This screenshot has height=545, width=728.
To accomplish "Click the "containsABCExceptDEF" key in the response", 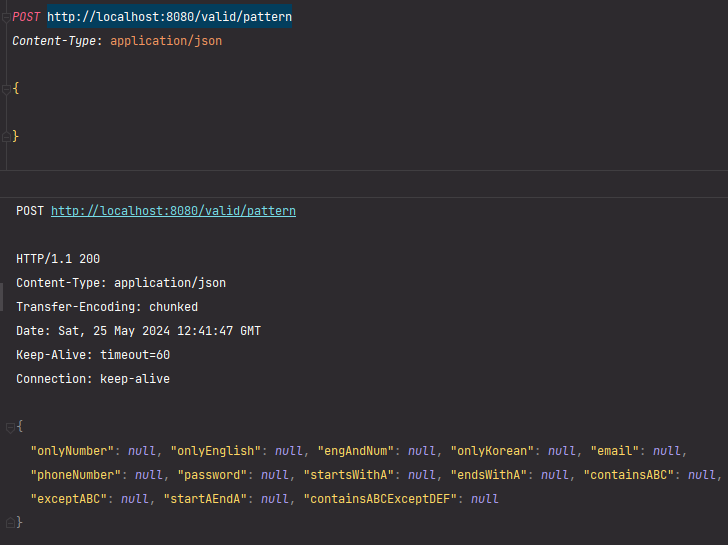I will click(x=380, y=499).
